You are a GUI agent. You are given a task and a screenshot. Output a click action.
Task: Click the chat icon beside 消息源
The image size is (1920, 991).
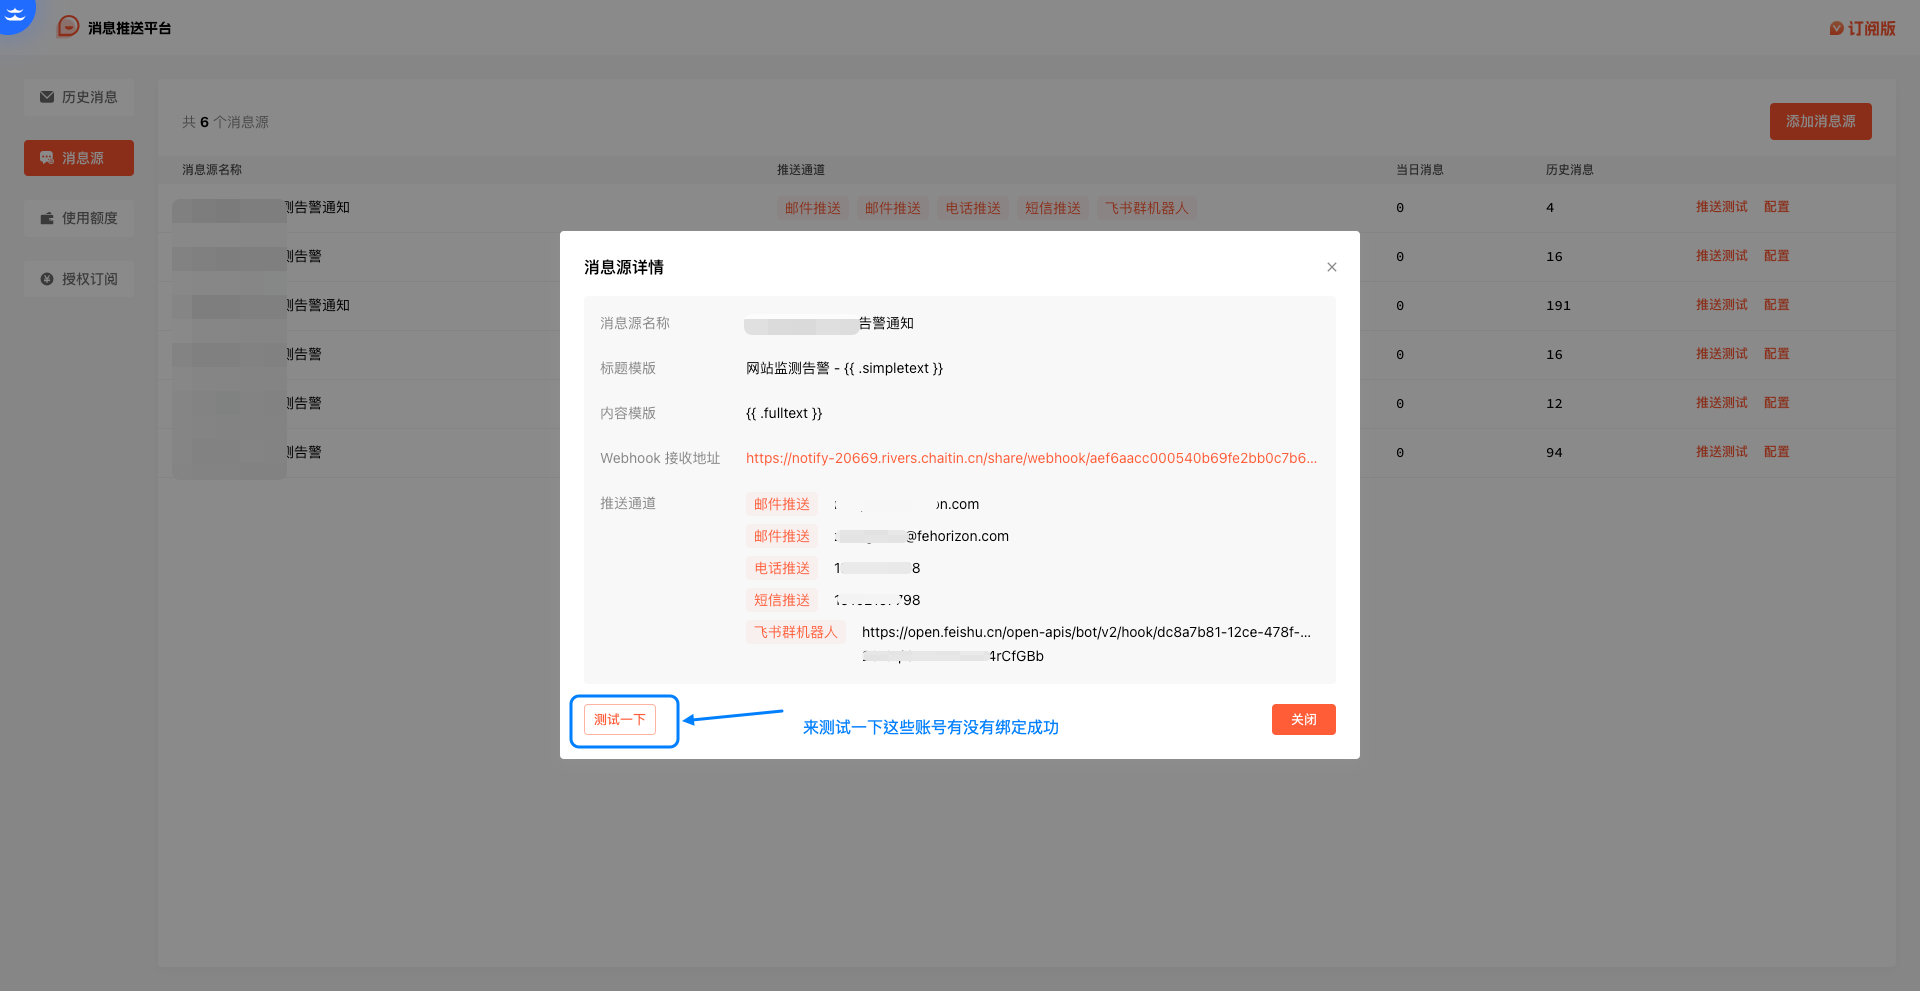47,158
